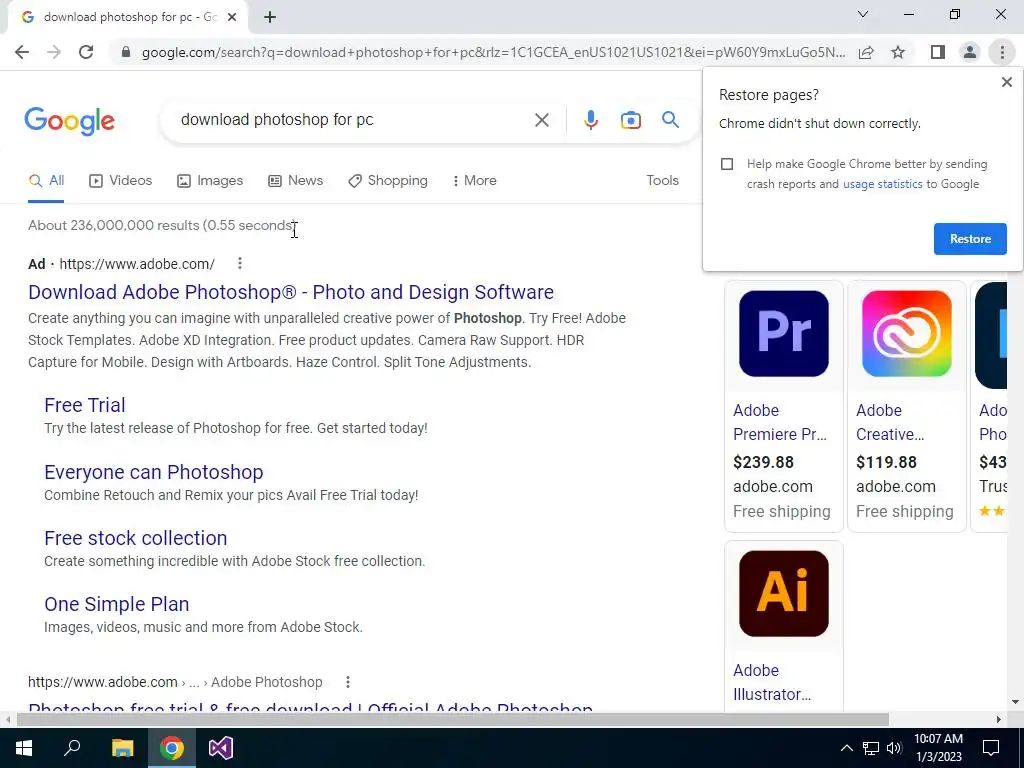Switch to the Videos tab
Image resolution: width=1024 pixels, height=768 pixels.
point(121,181)
